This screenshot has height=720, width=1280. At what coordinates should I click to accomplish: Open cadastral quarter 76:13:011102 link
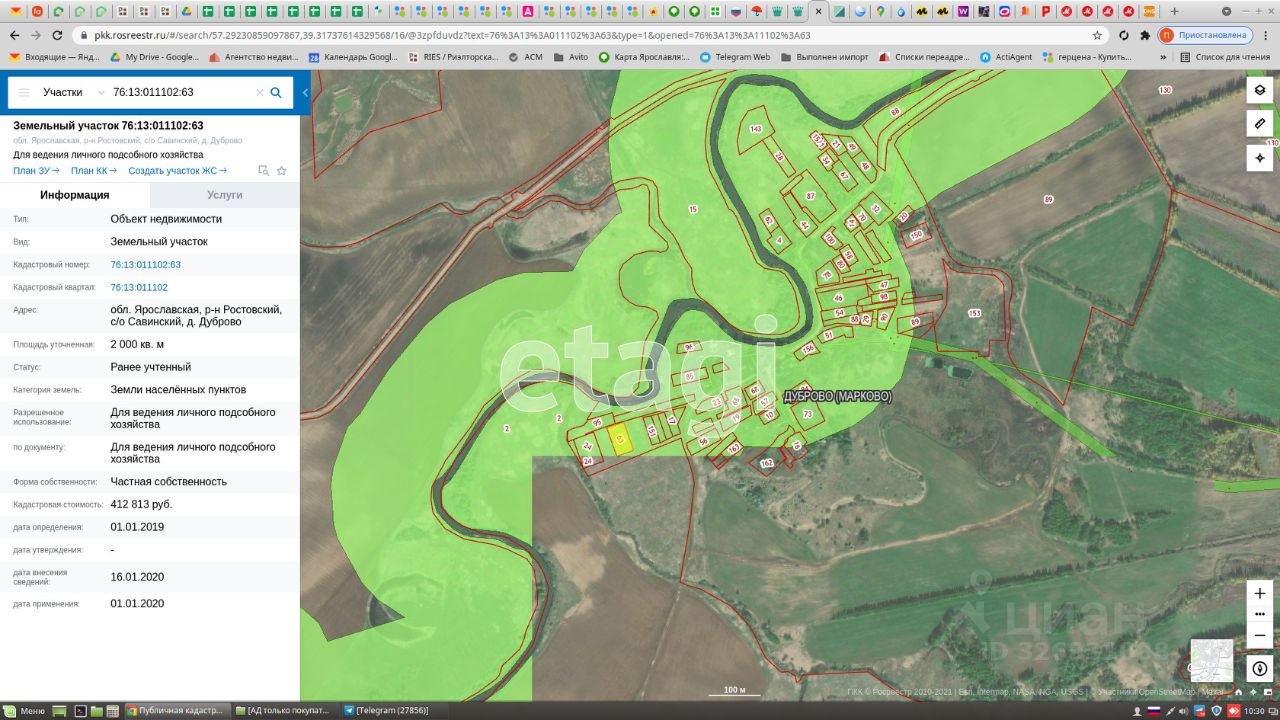pos(138,287)
